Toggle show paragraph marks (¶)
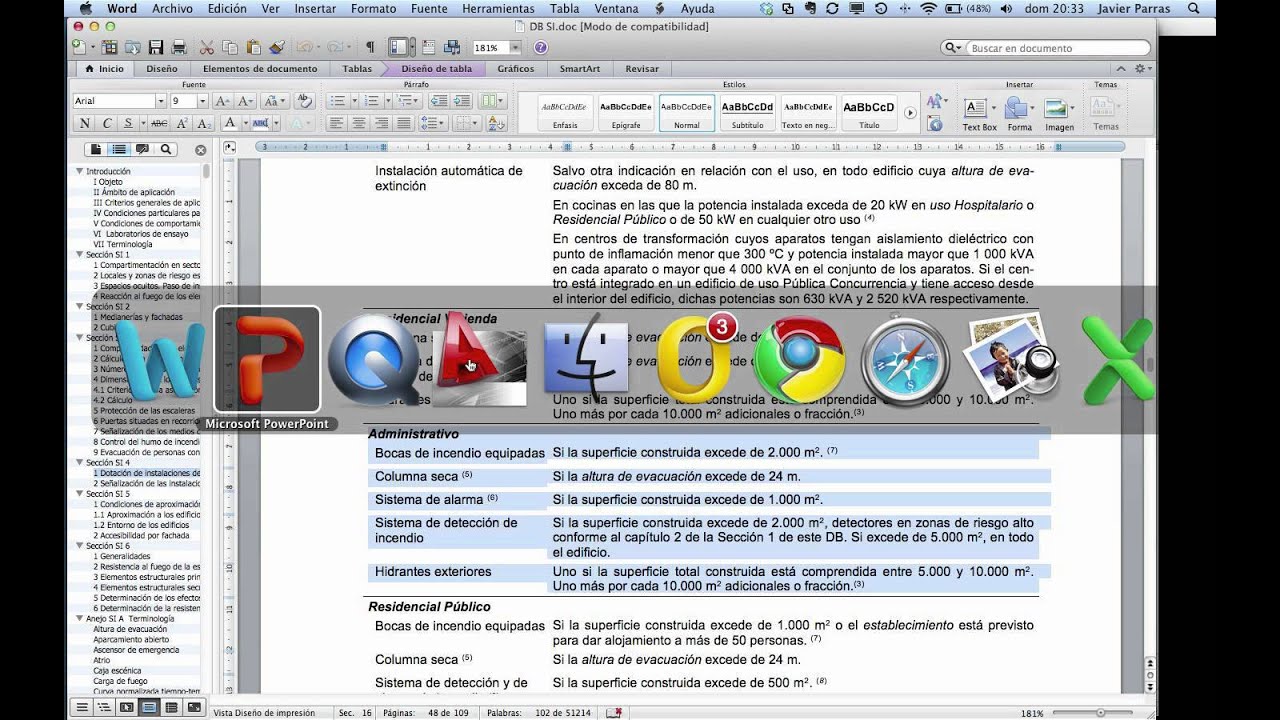Viewport: 1280px width, 720px height. (x=370, y=47)
